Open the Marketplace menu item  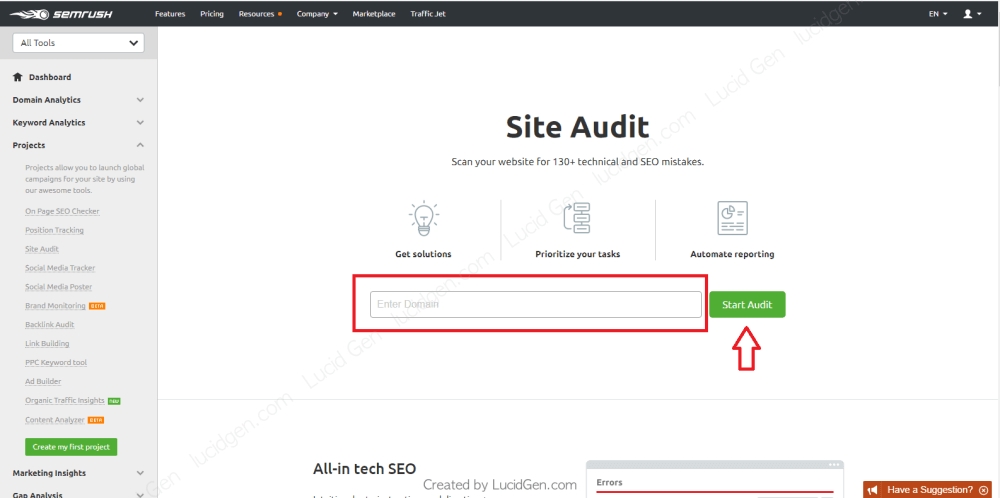(374, 14)
